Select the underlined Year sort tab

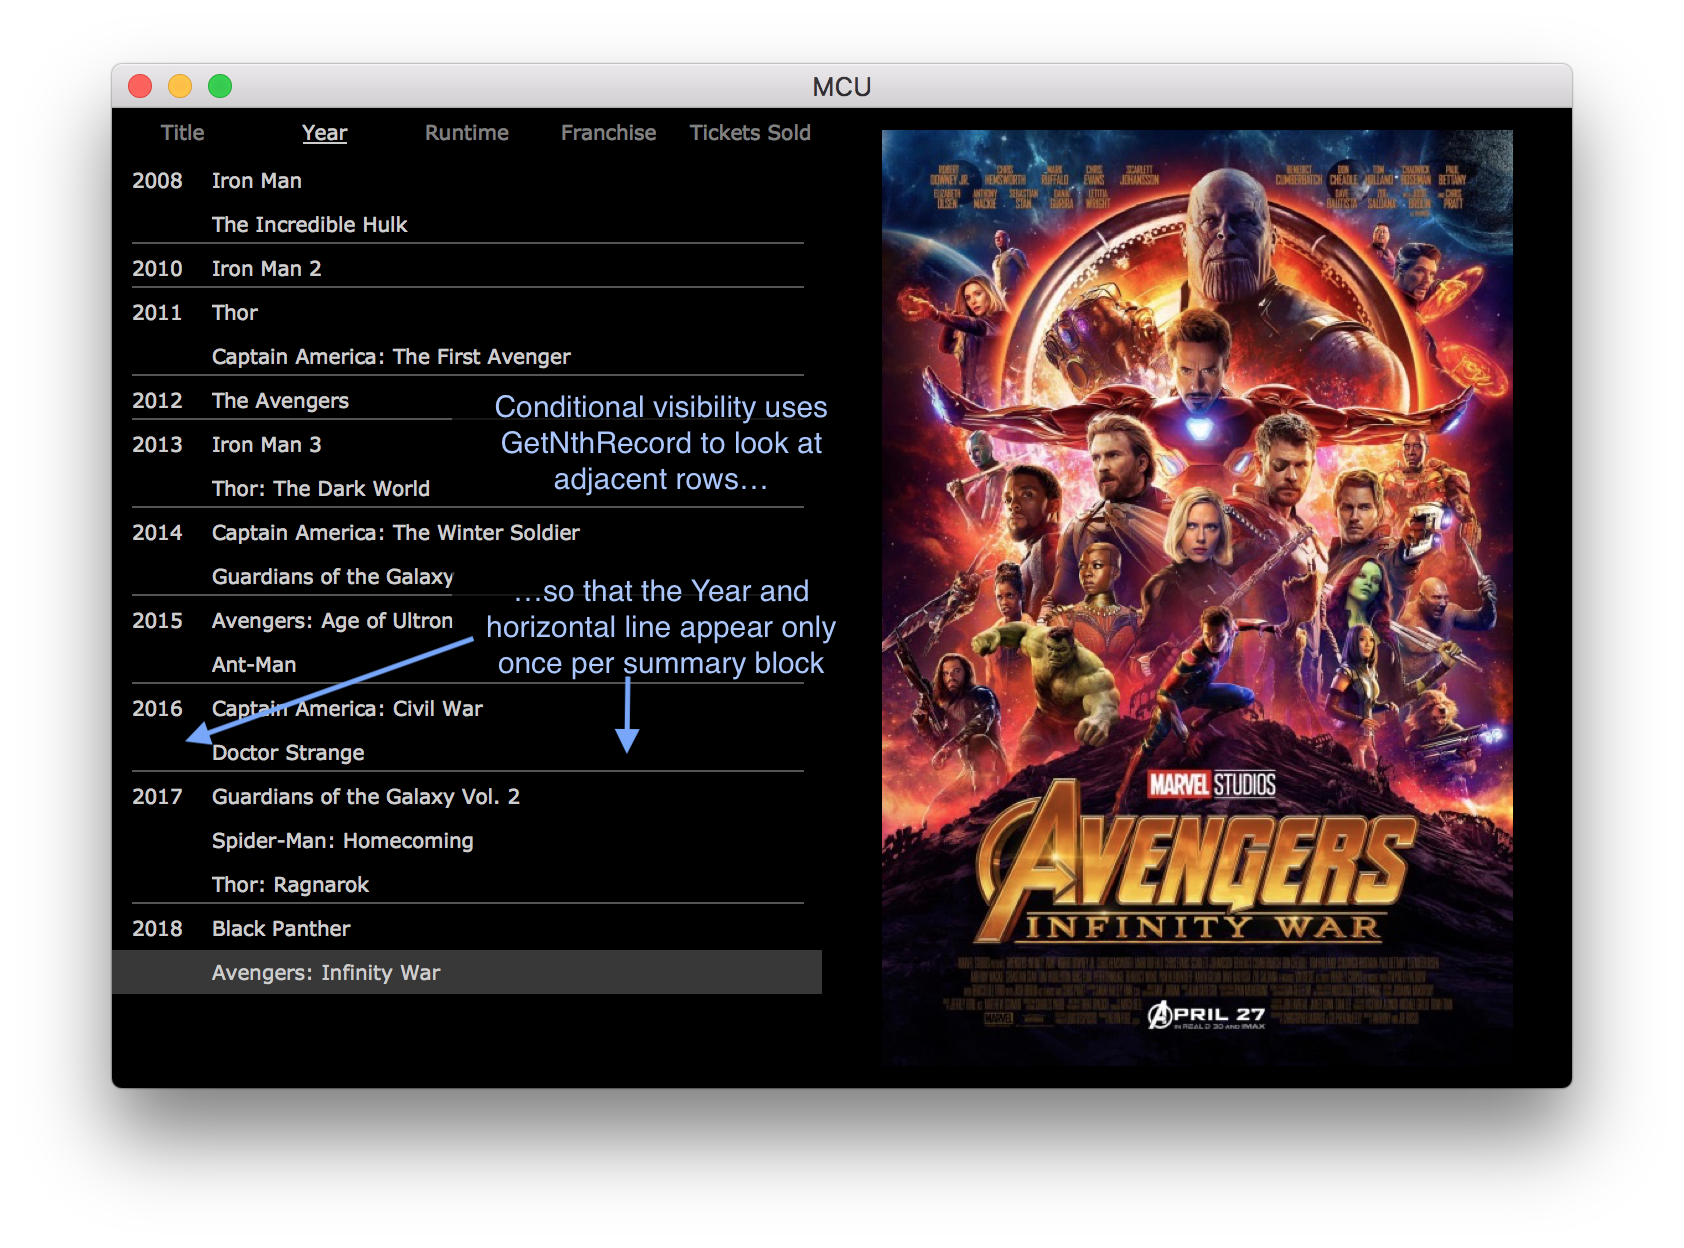pos(324,133)
